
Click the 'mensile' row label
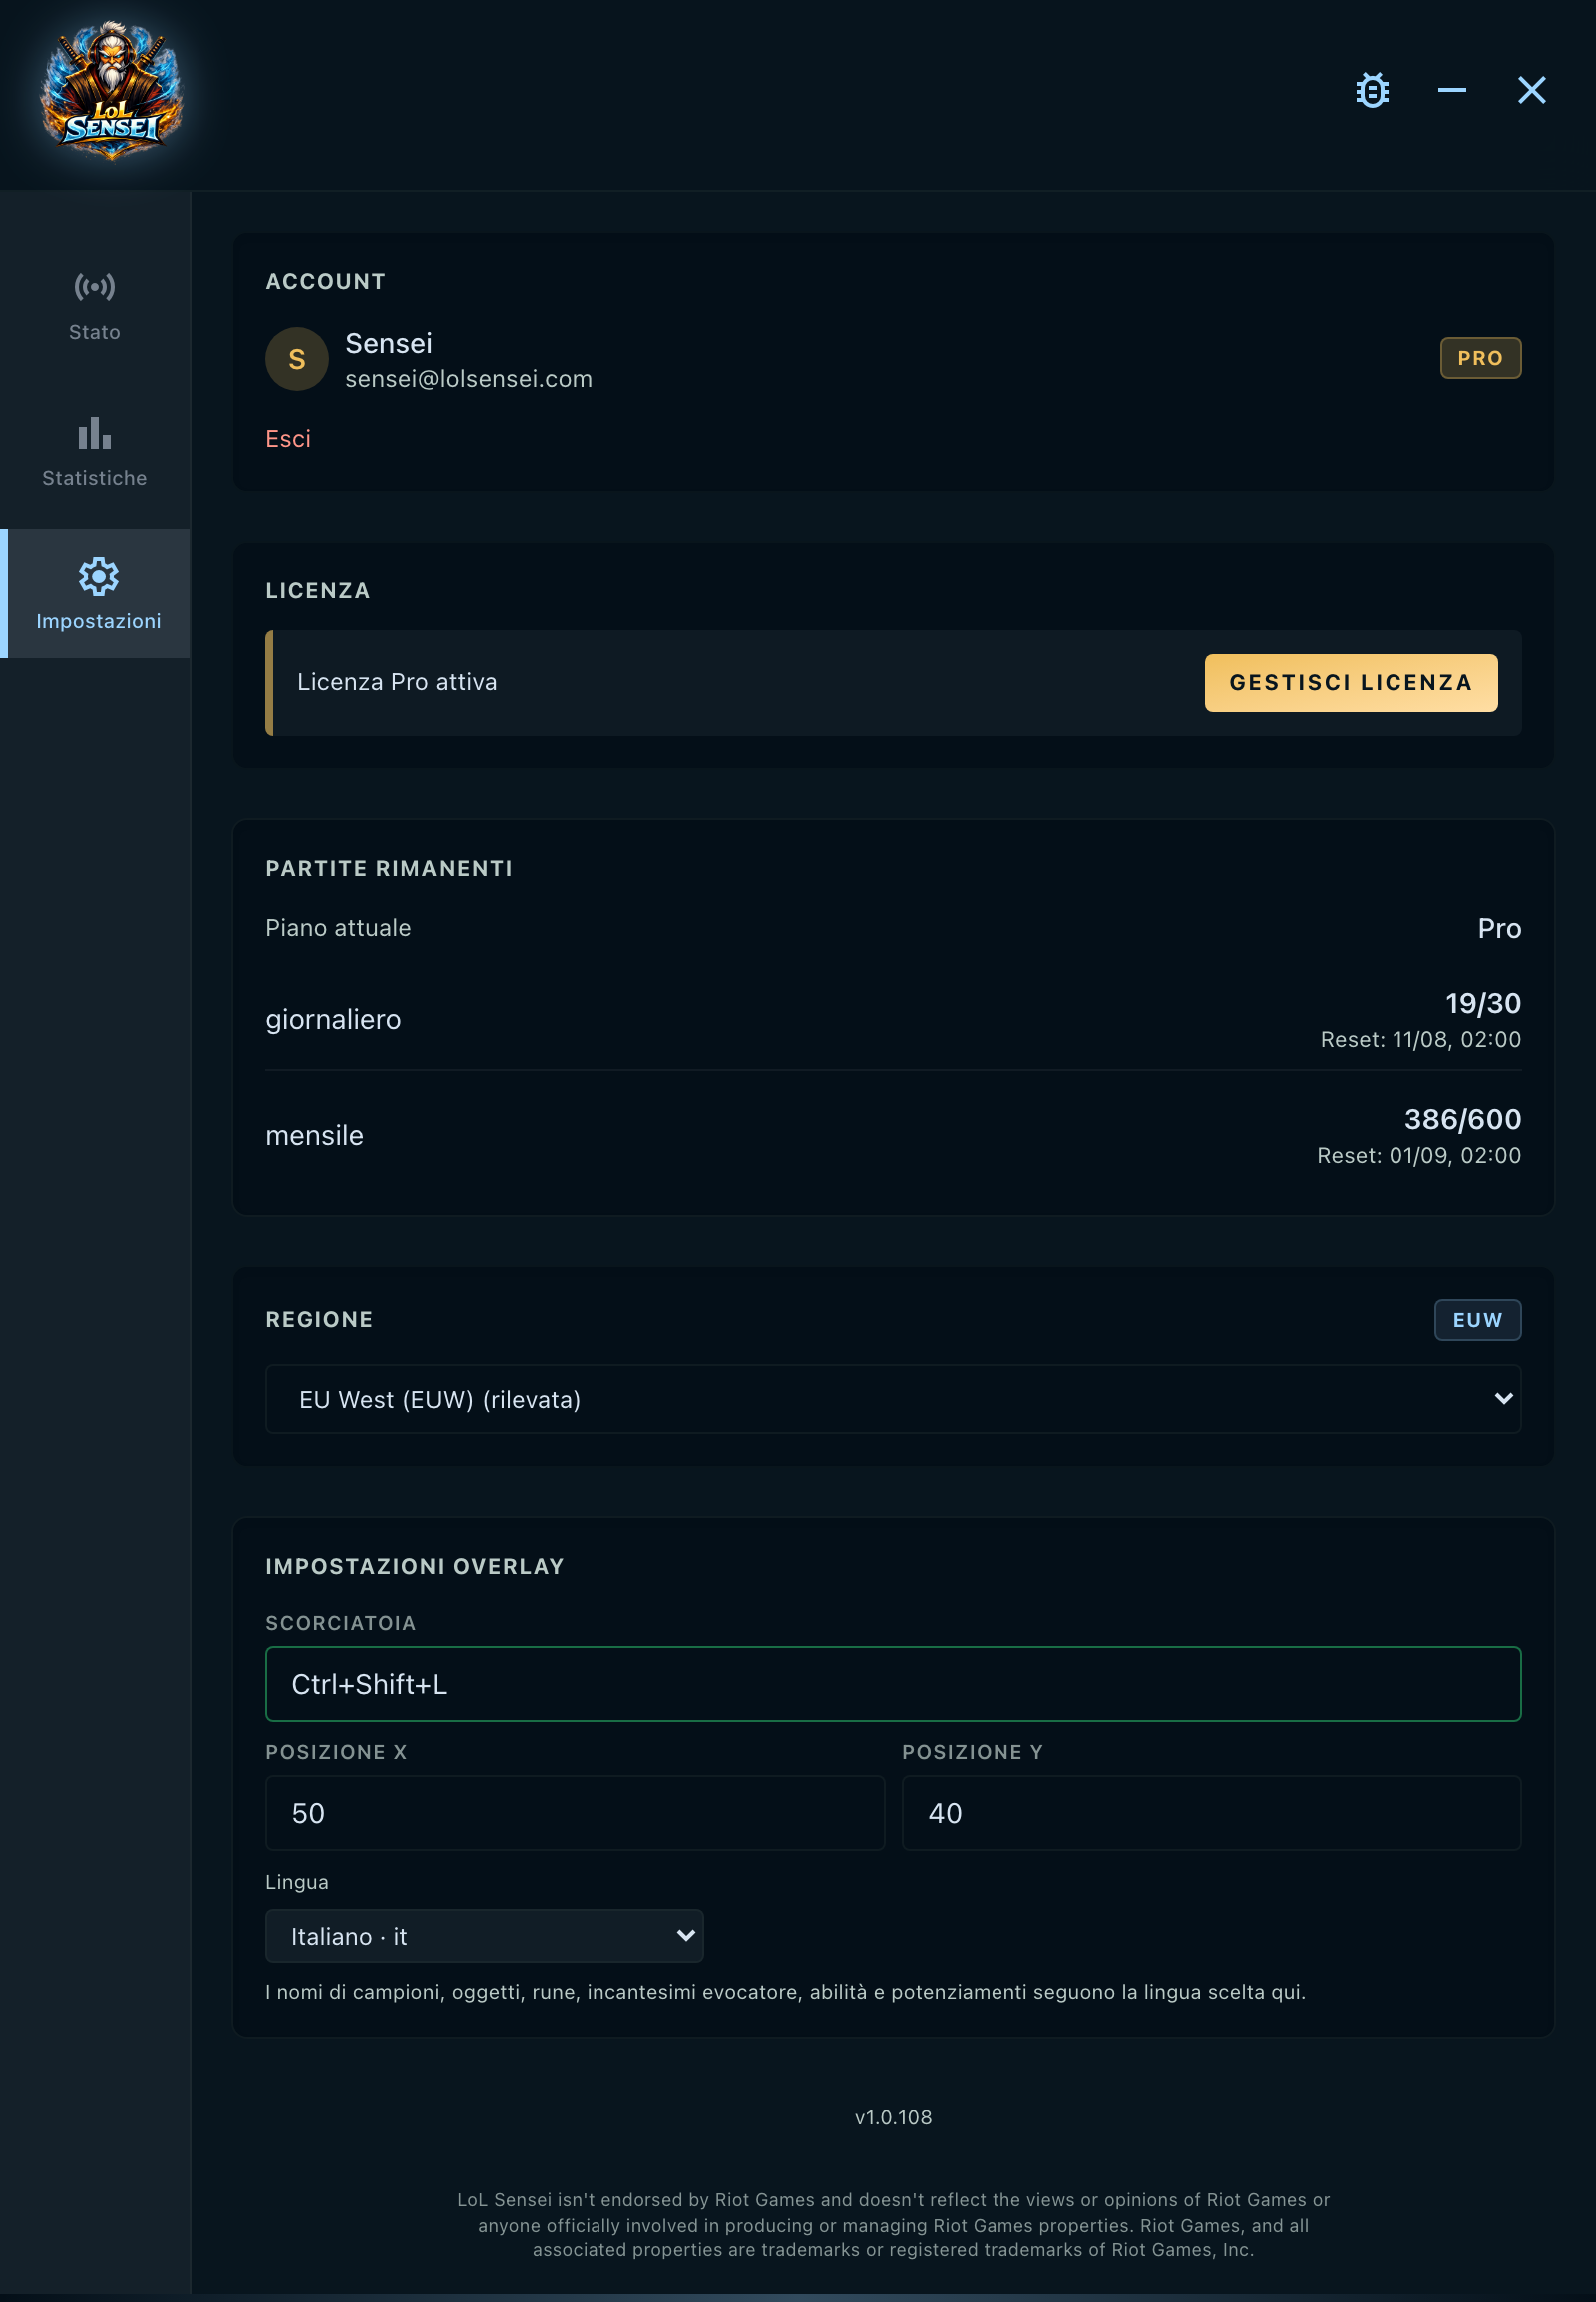(x=314, y=1136)
